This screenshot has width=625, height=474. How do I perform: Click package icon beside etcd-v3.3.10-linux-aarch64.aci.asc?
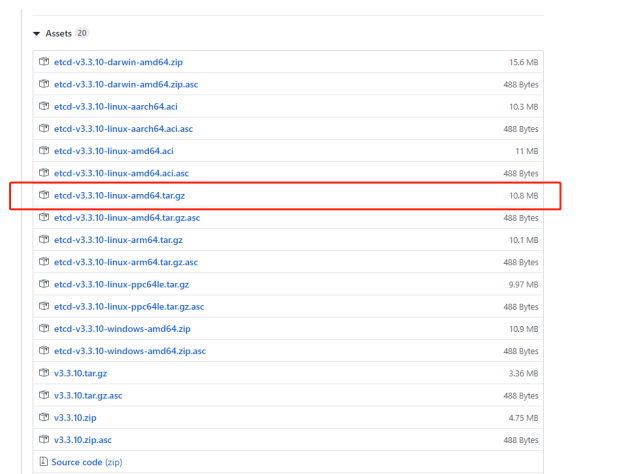click(44, 128)
